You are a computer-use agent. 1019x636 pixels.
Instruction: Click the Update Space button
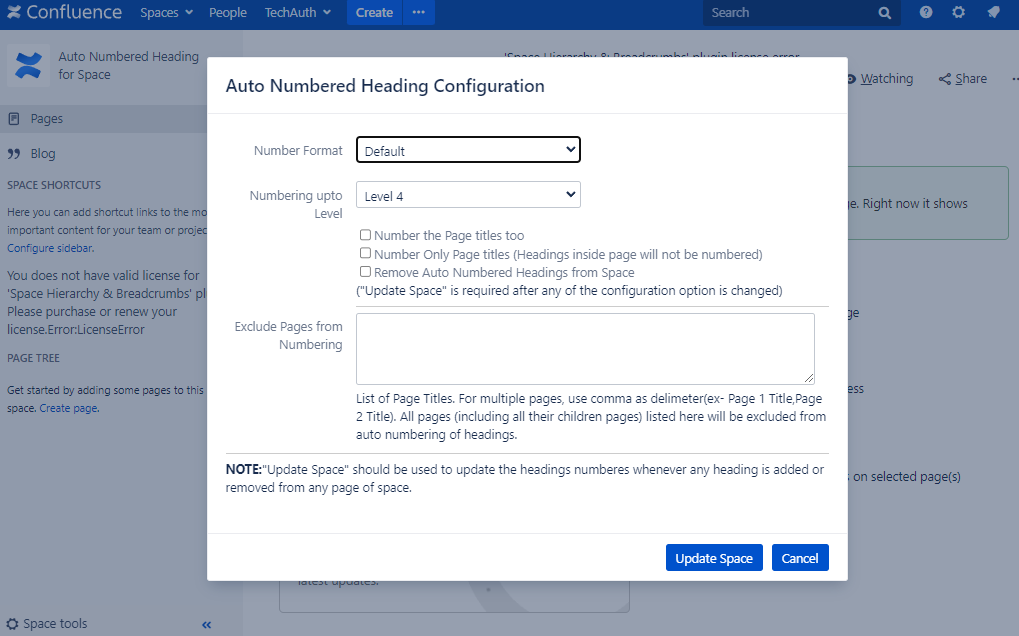(x=714, y=558)
